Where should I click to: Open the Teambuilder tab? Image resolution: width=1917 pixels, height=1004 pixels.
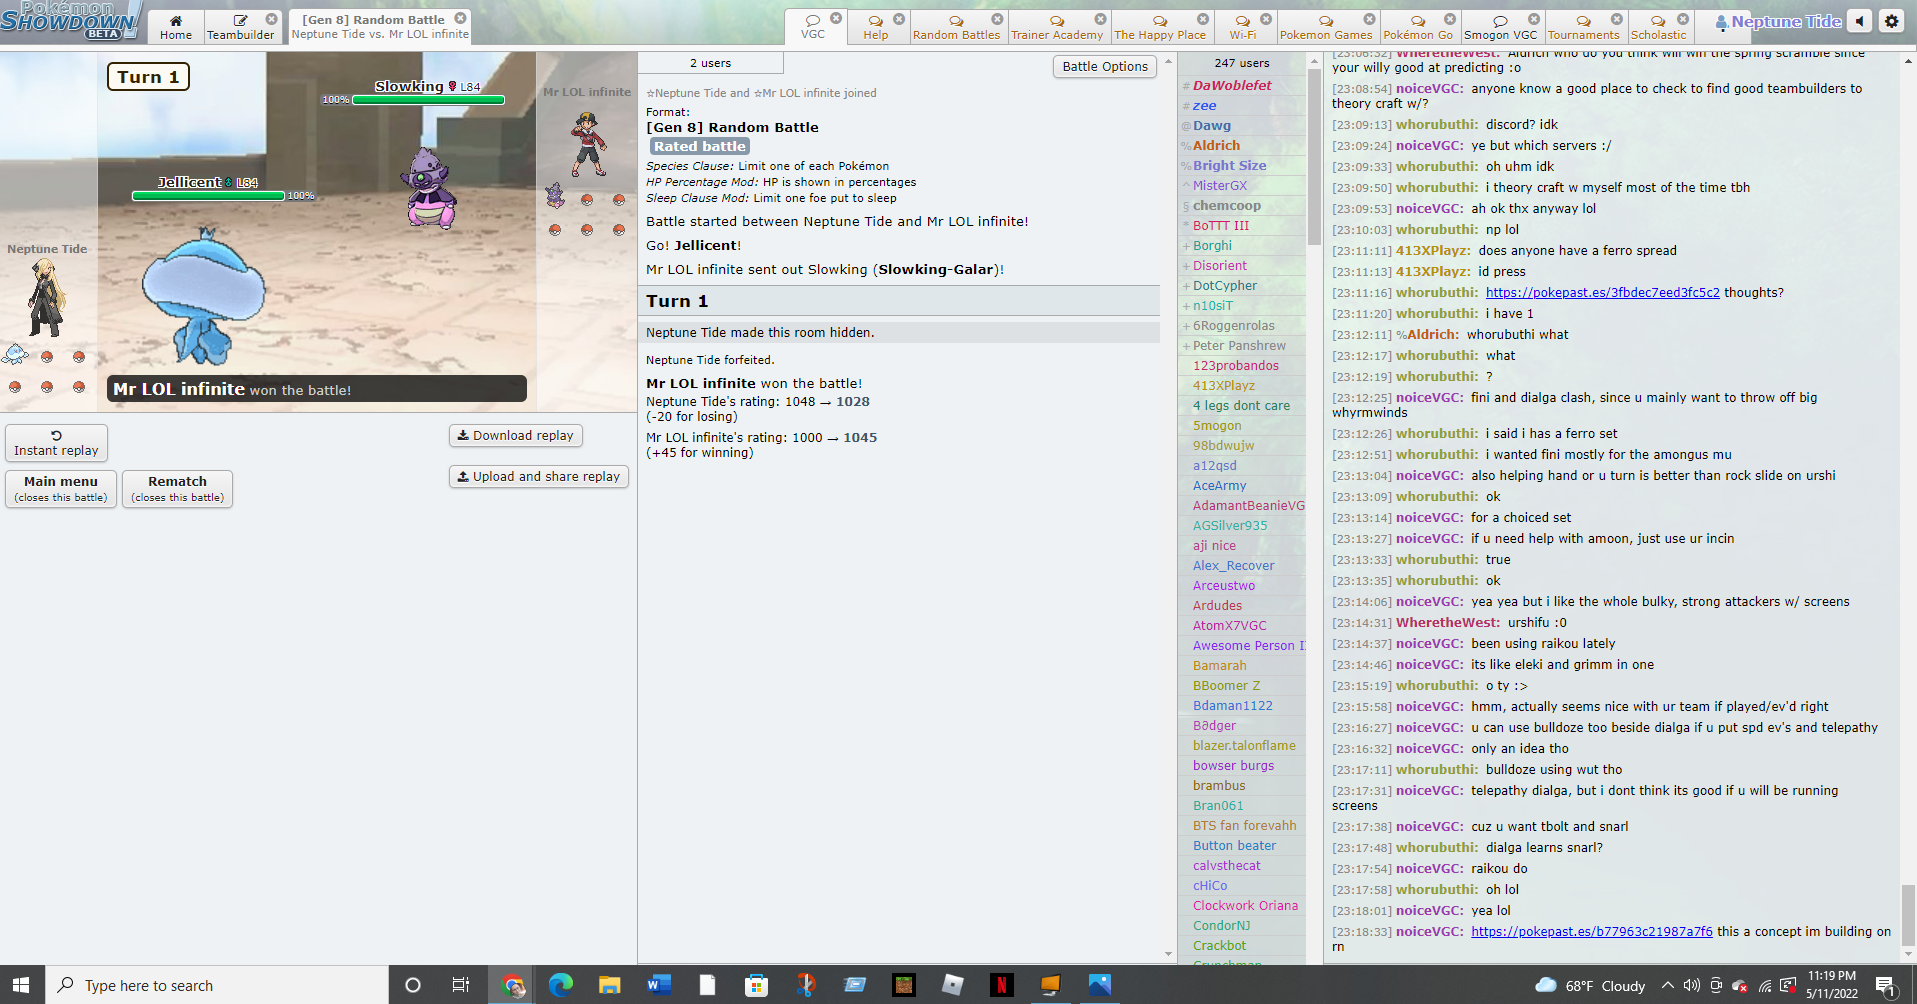coord(240,27)
